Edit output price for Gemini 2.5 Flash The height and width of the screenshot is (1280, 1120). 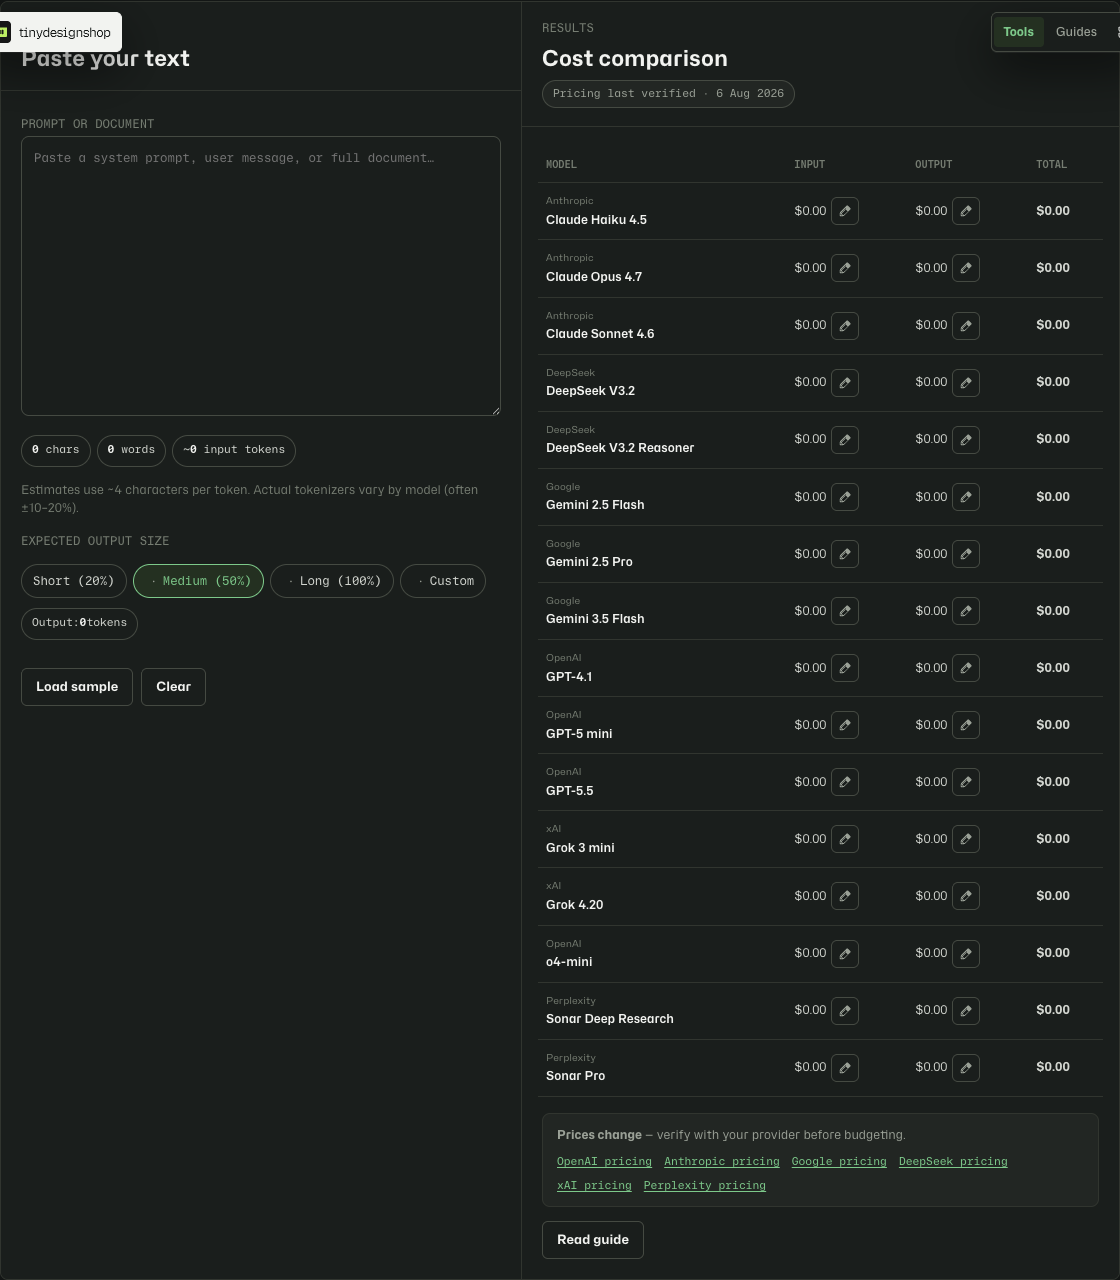point(966,497)
